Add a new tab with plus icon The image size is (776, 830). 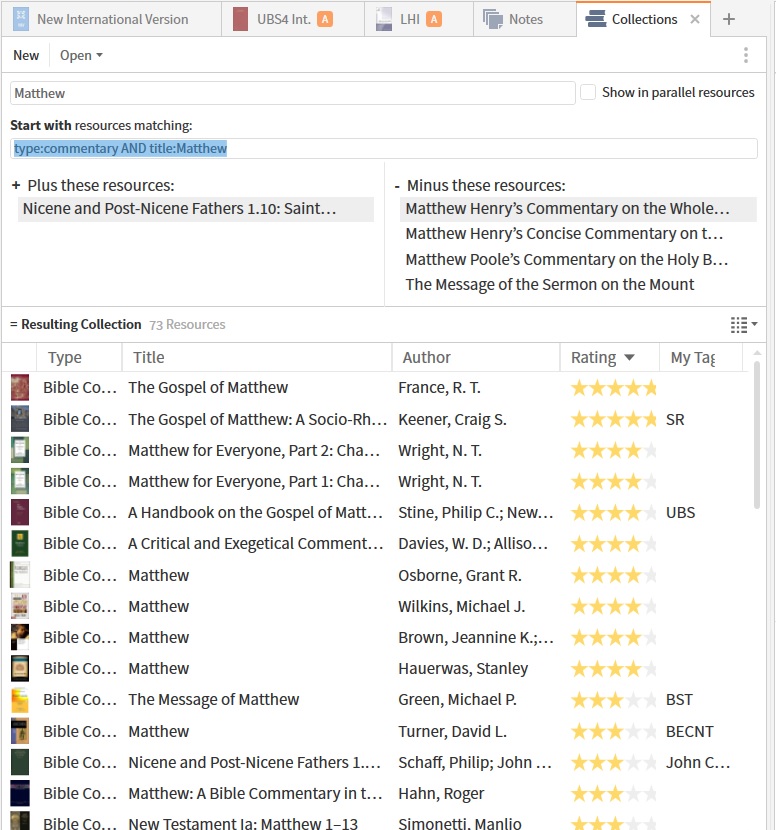(729, 19)
